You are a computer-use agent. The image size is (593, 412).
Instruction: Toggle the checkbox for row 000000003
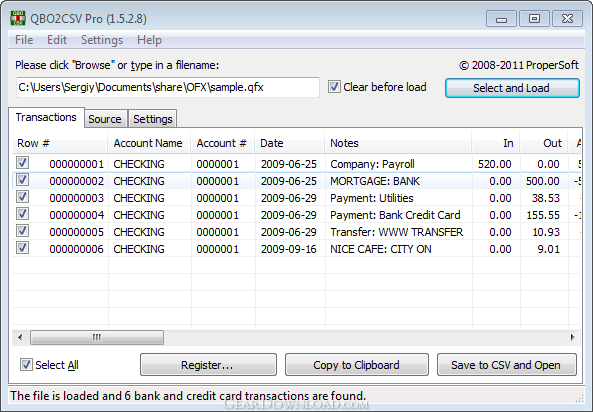click(22, 197)
